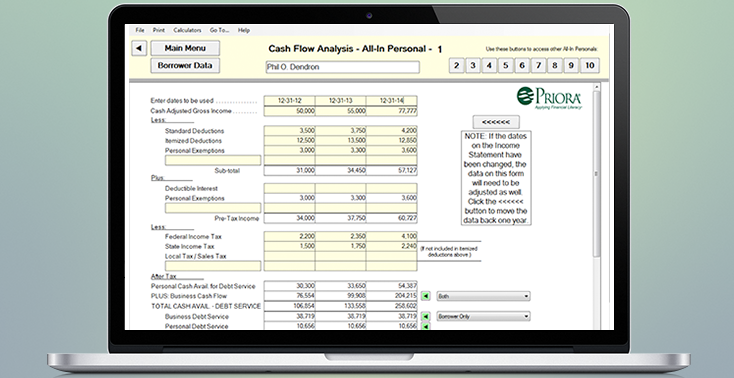The image size is (734, 378).
Task: Click Federal Income Tax 2,200 field
Action: pyautogui.click(x=289, y=237)
